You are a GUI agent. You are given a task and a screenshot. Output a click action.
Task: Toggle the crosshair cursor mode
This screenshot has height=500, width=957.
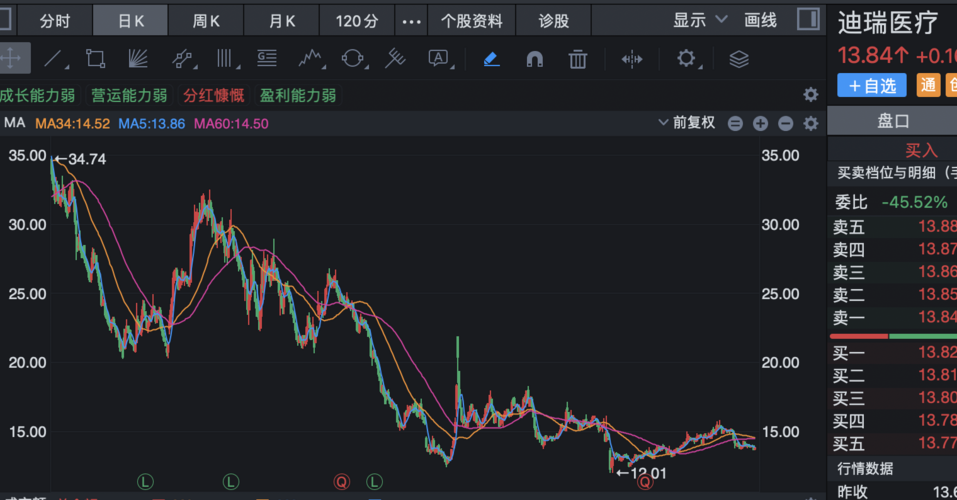pos(11,59)
